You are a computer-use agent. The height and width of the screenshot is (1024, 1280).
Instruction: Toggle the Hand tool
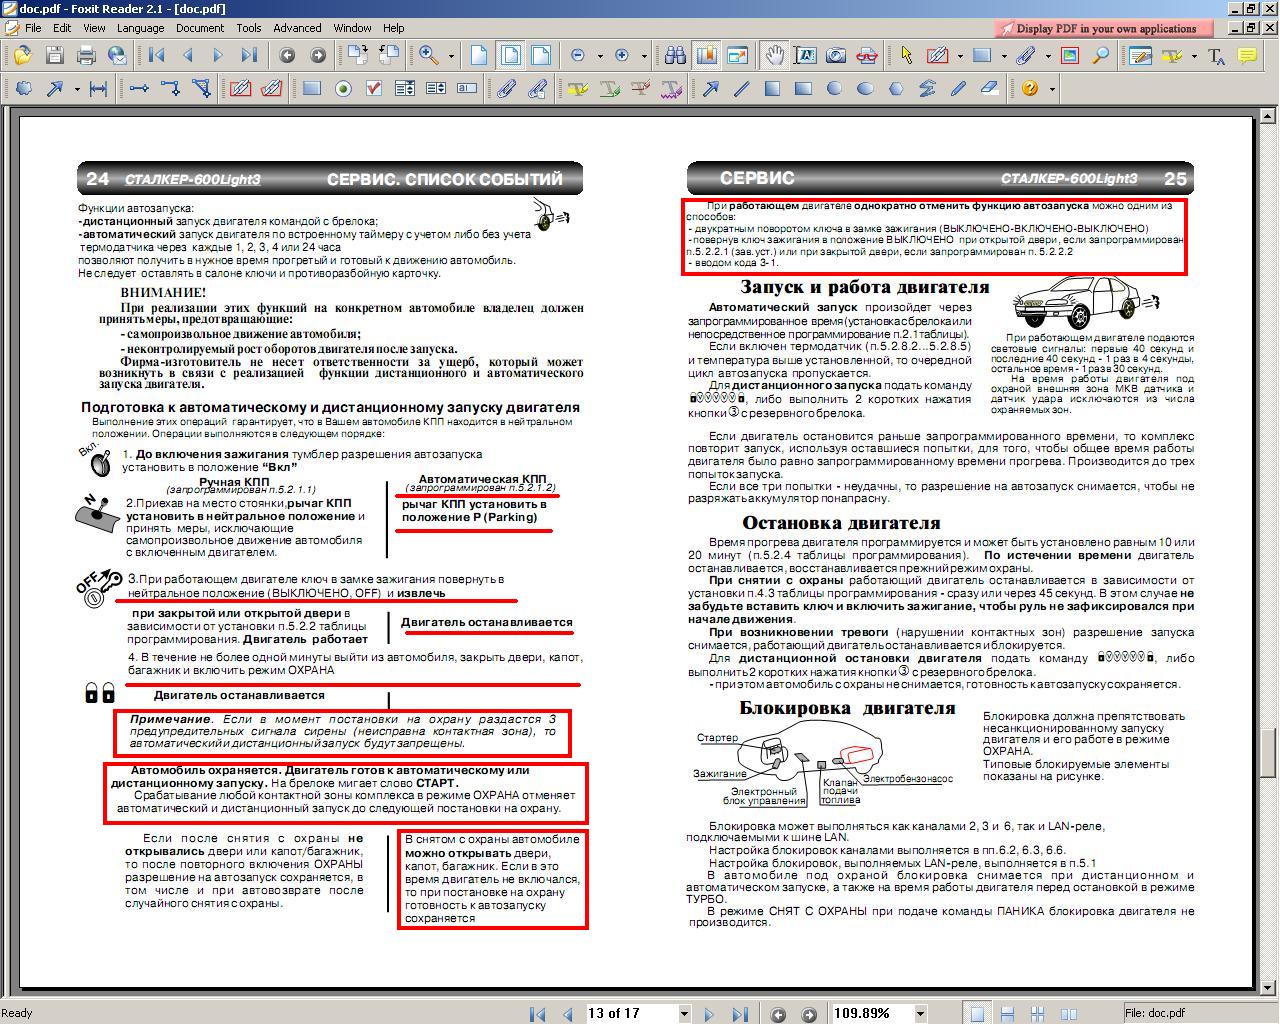click(x=774, y=56)
